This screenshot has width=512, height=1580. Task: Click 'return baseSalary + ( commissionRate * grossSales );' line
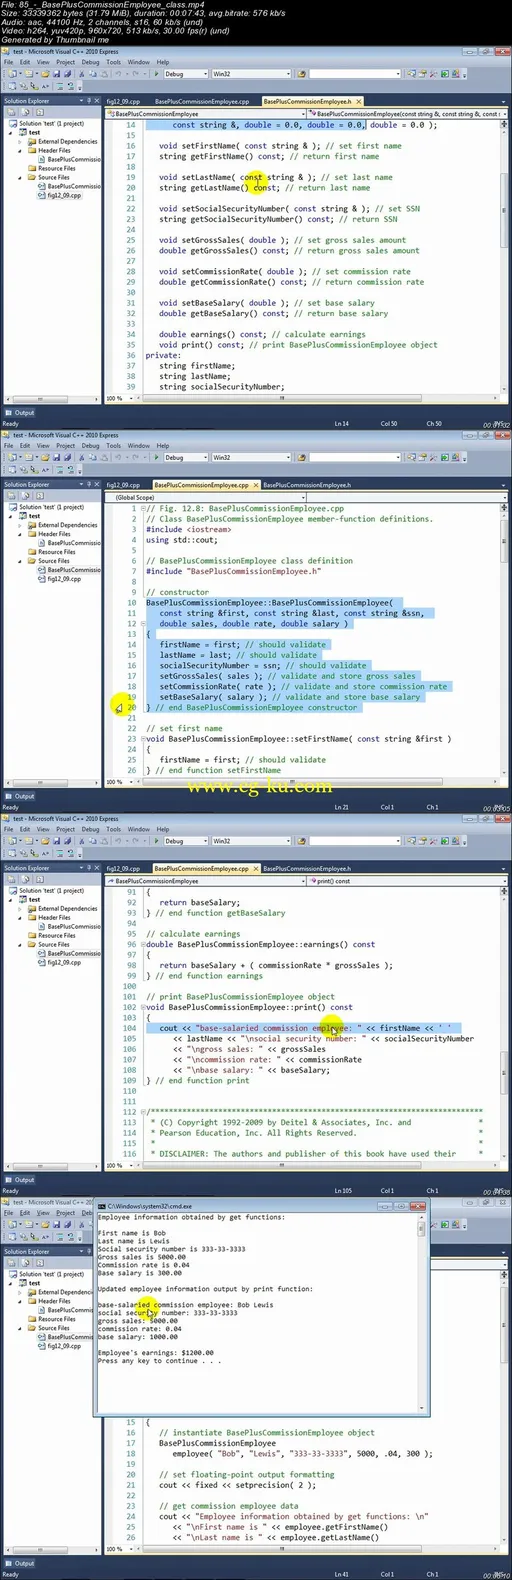tap(276, 965)
